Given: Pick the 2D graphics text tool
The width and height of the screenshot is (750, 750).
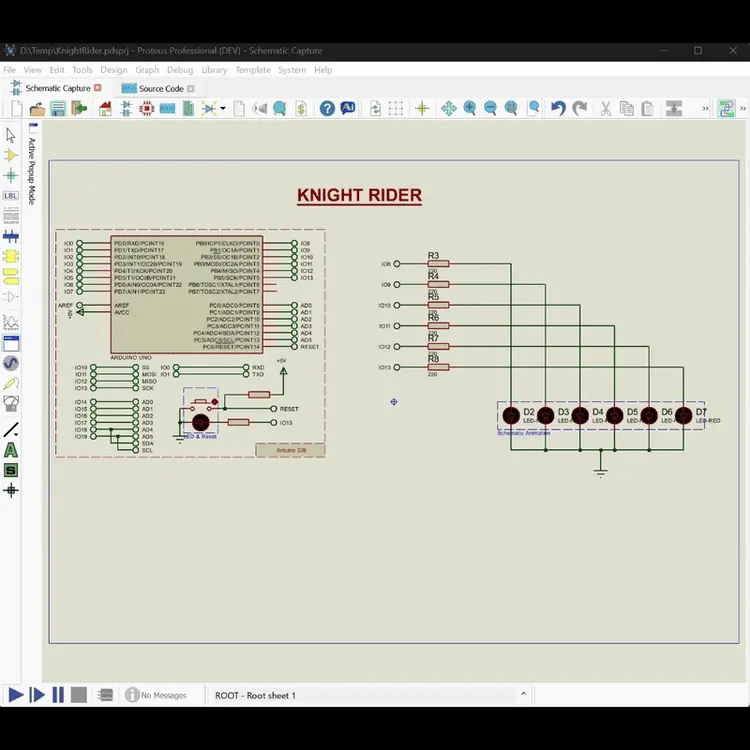Looking at the screenshot, I should 11,450.
